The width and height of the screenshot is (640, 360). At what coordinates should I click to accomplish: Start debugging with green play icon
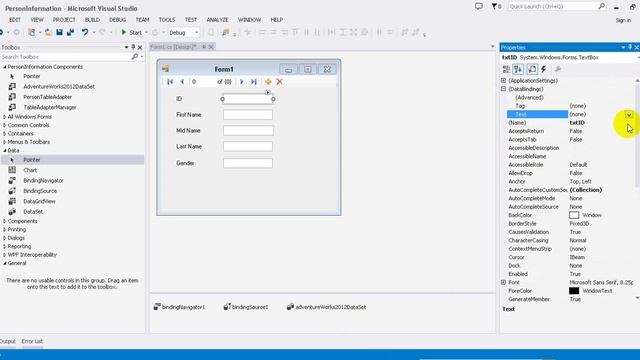[x=124, y=32]
